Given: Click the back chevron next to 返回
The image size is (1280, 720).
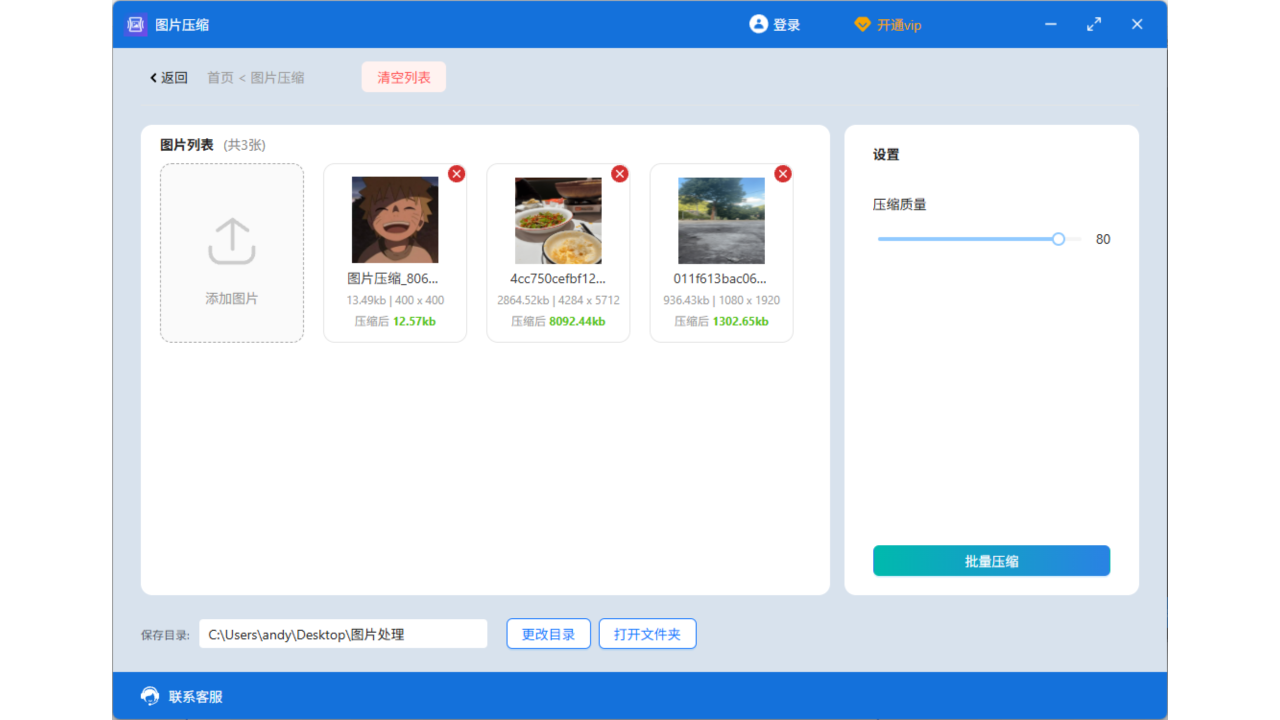Looking at the screenshot, I should pos(151,77).
